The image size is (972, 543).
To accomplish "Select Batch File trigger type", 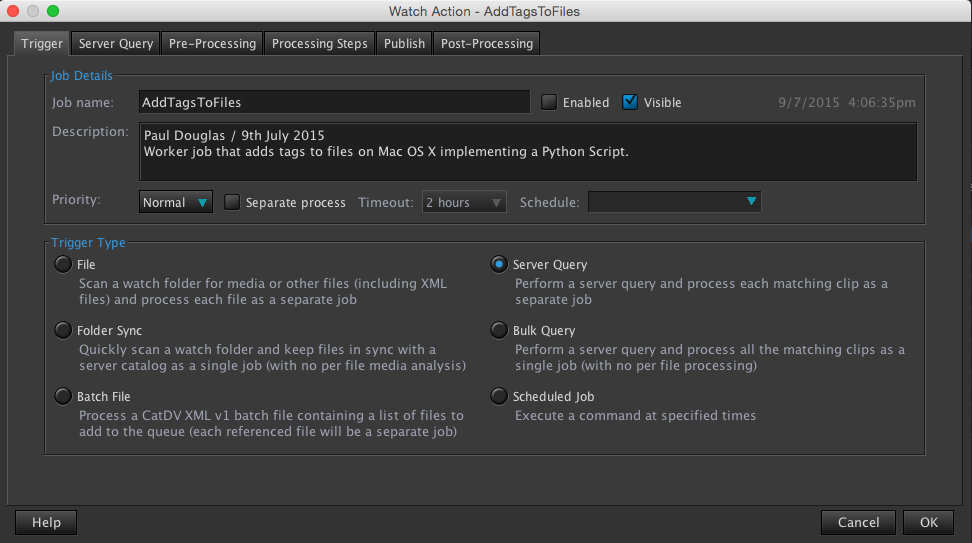I will tap(64, 397).
